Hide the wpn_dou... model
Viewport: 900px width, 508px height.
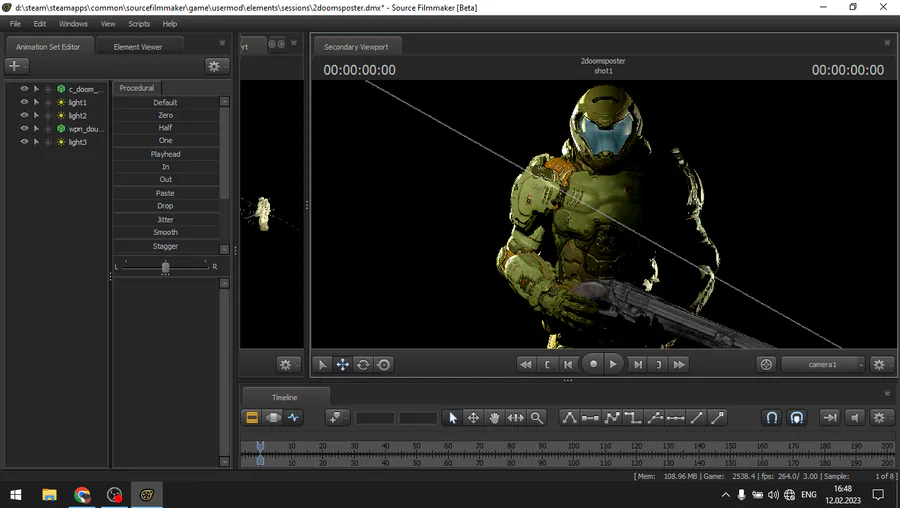tap(24, 129)
